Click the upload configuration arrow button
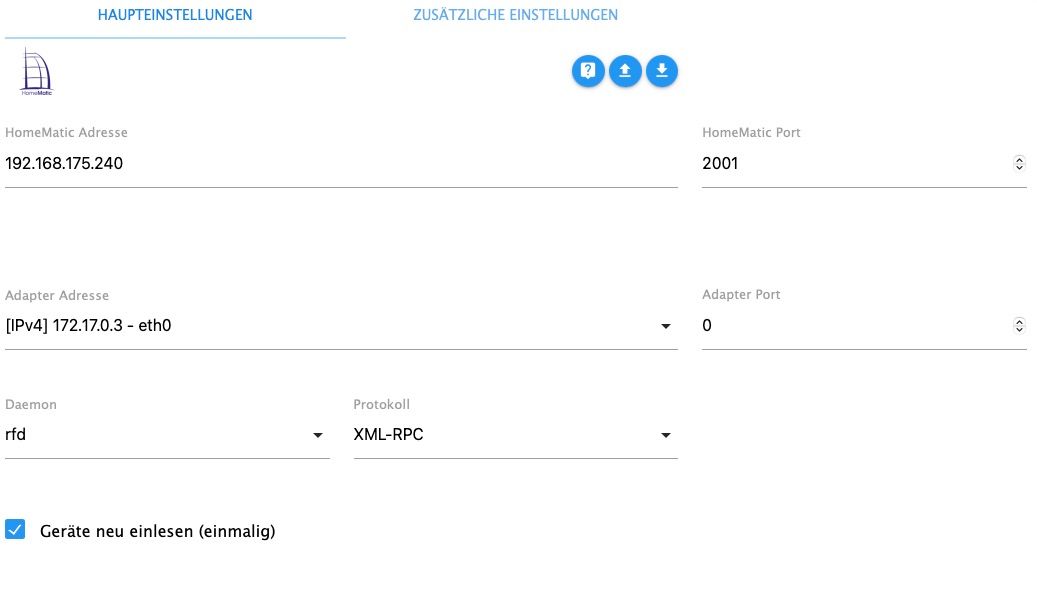The width and height of the screenshot is (1037, 610). 625,71
